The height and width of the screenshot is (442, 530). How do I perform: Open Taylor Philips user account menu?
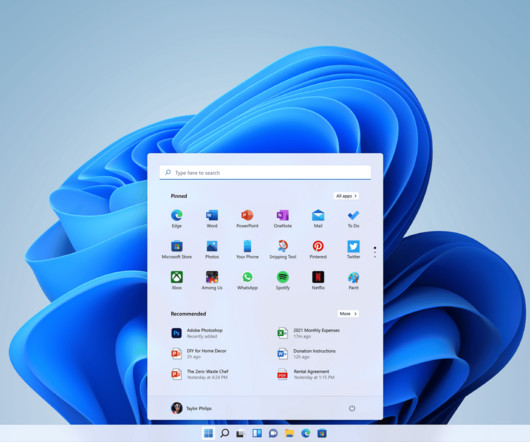click(191, 408)
